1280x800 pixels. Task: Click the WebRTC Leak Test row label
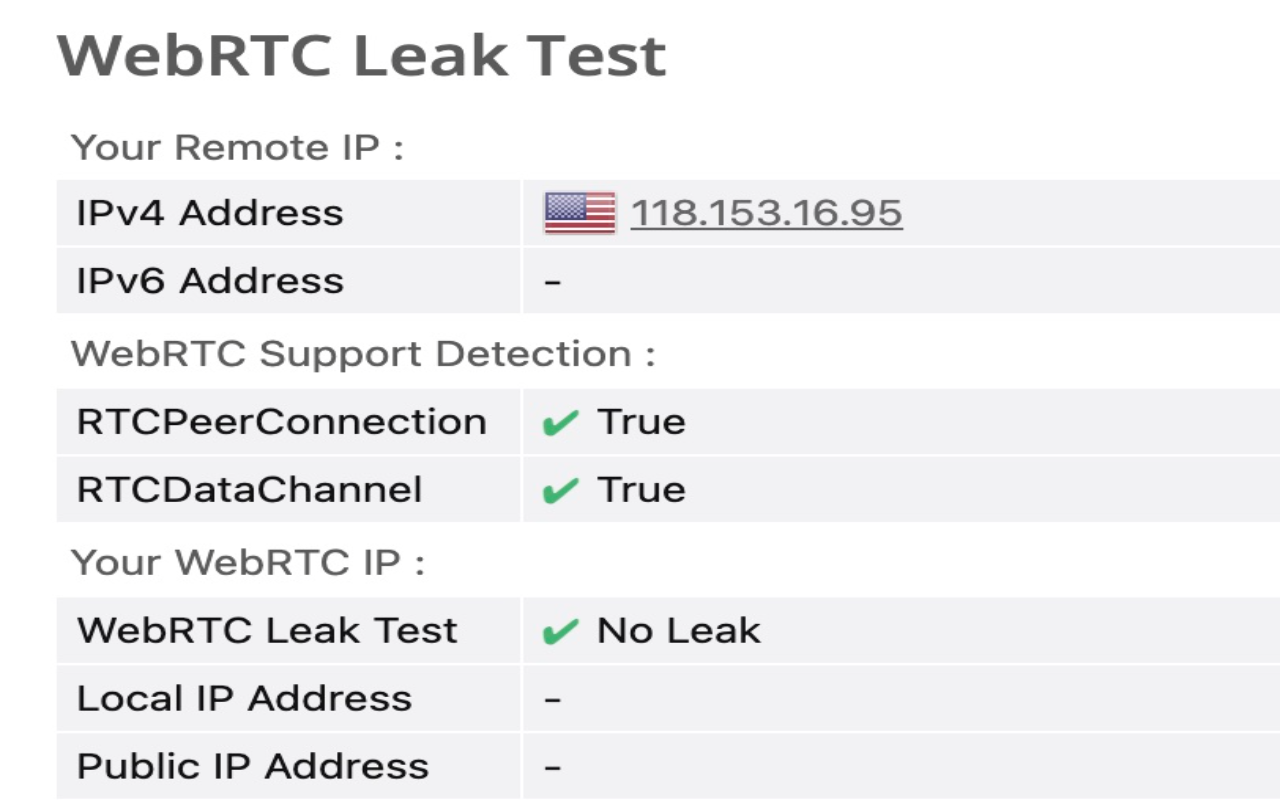tap(267, 631)
